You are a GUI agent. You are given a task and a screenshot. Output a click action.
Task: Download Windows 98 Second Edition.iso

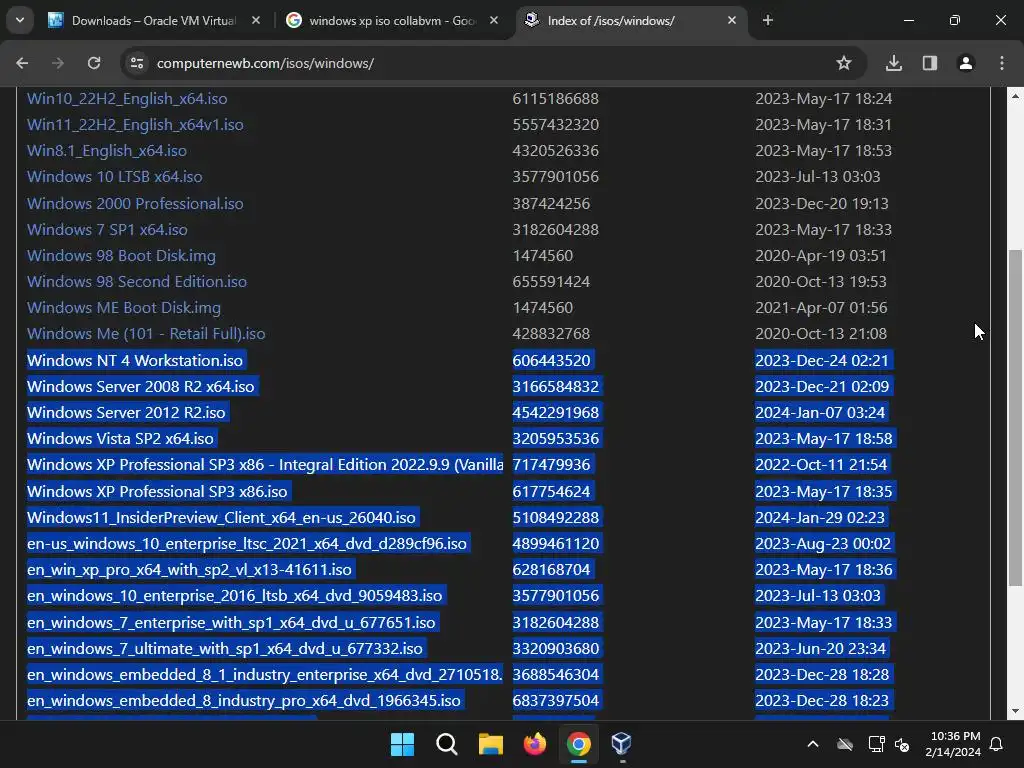[137, 281]
